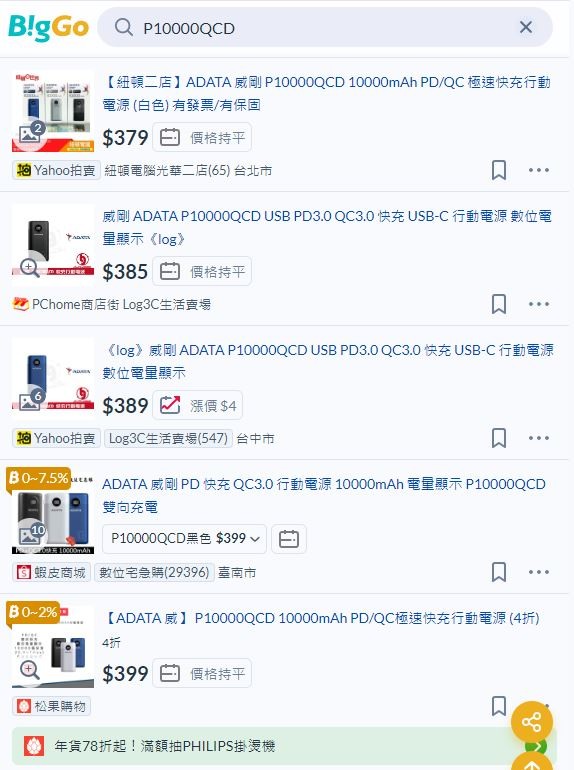Screen dimensions: 574x770
Task: Select the Yahoo拍賣 store tag on first listing
Action: point(56,170)
